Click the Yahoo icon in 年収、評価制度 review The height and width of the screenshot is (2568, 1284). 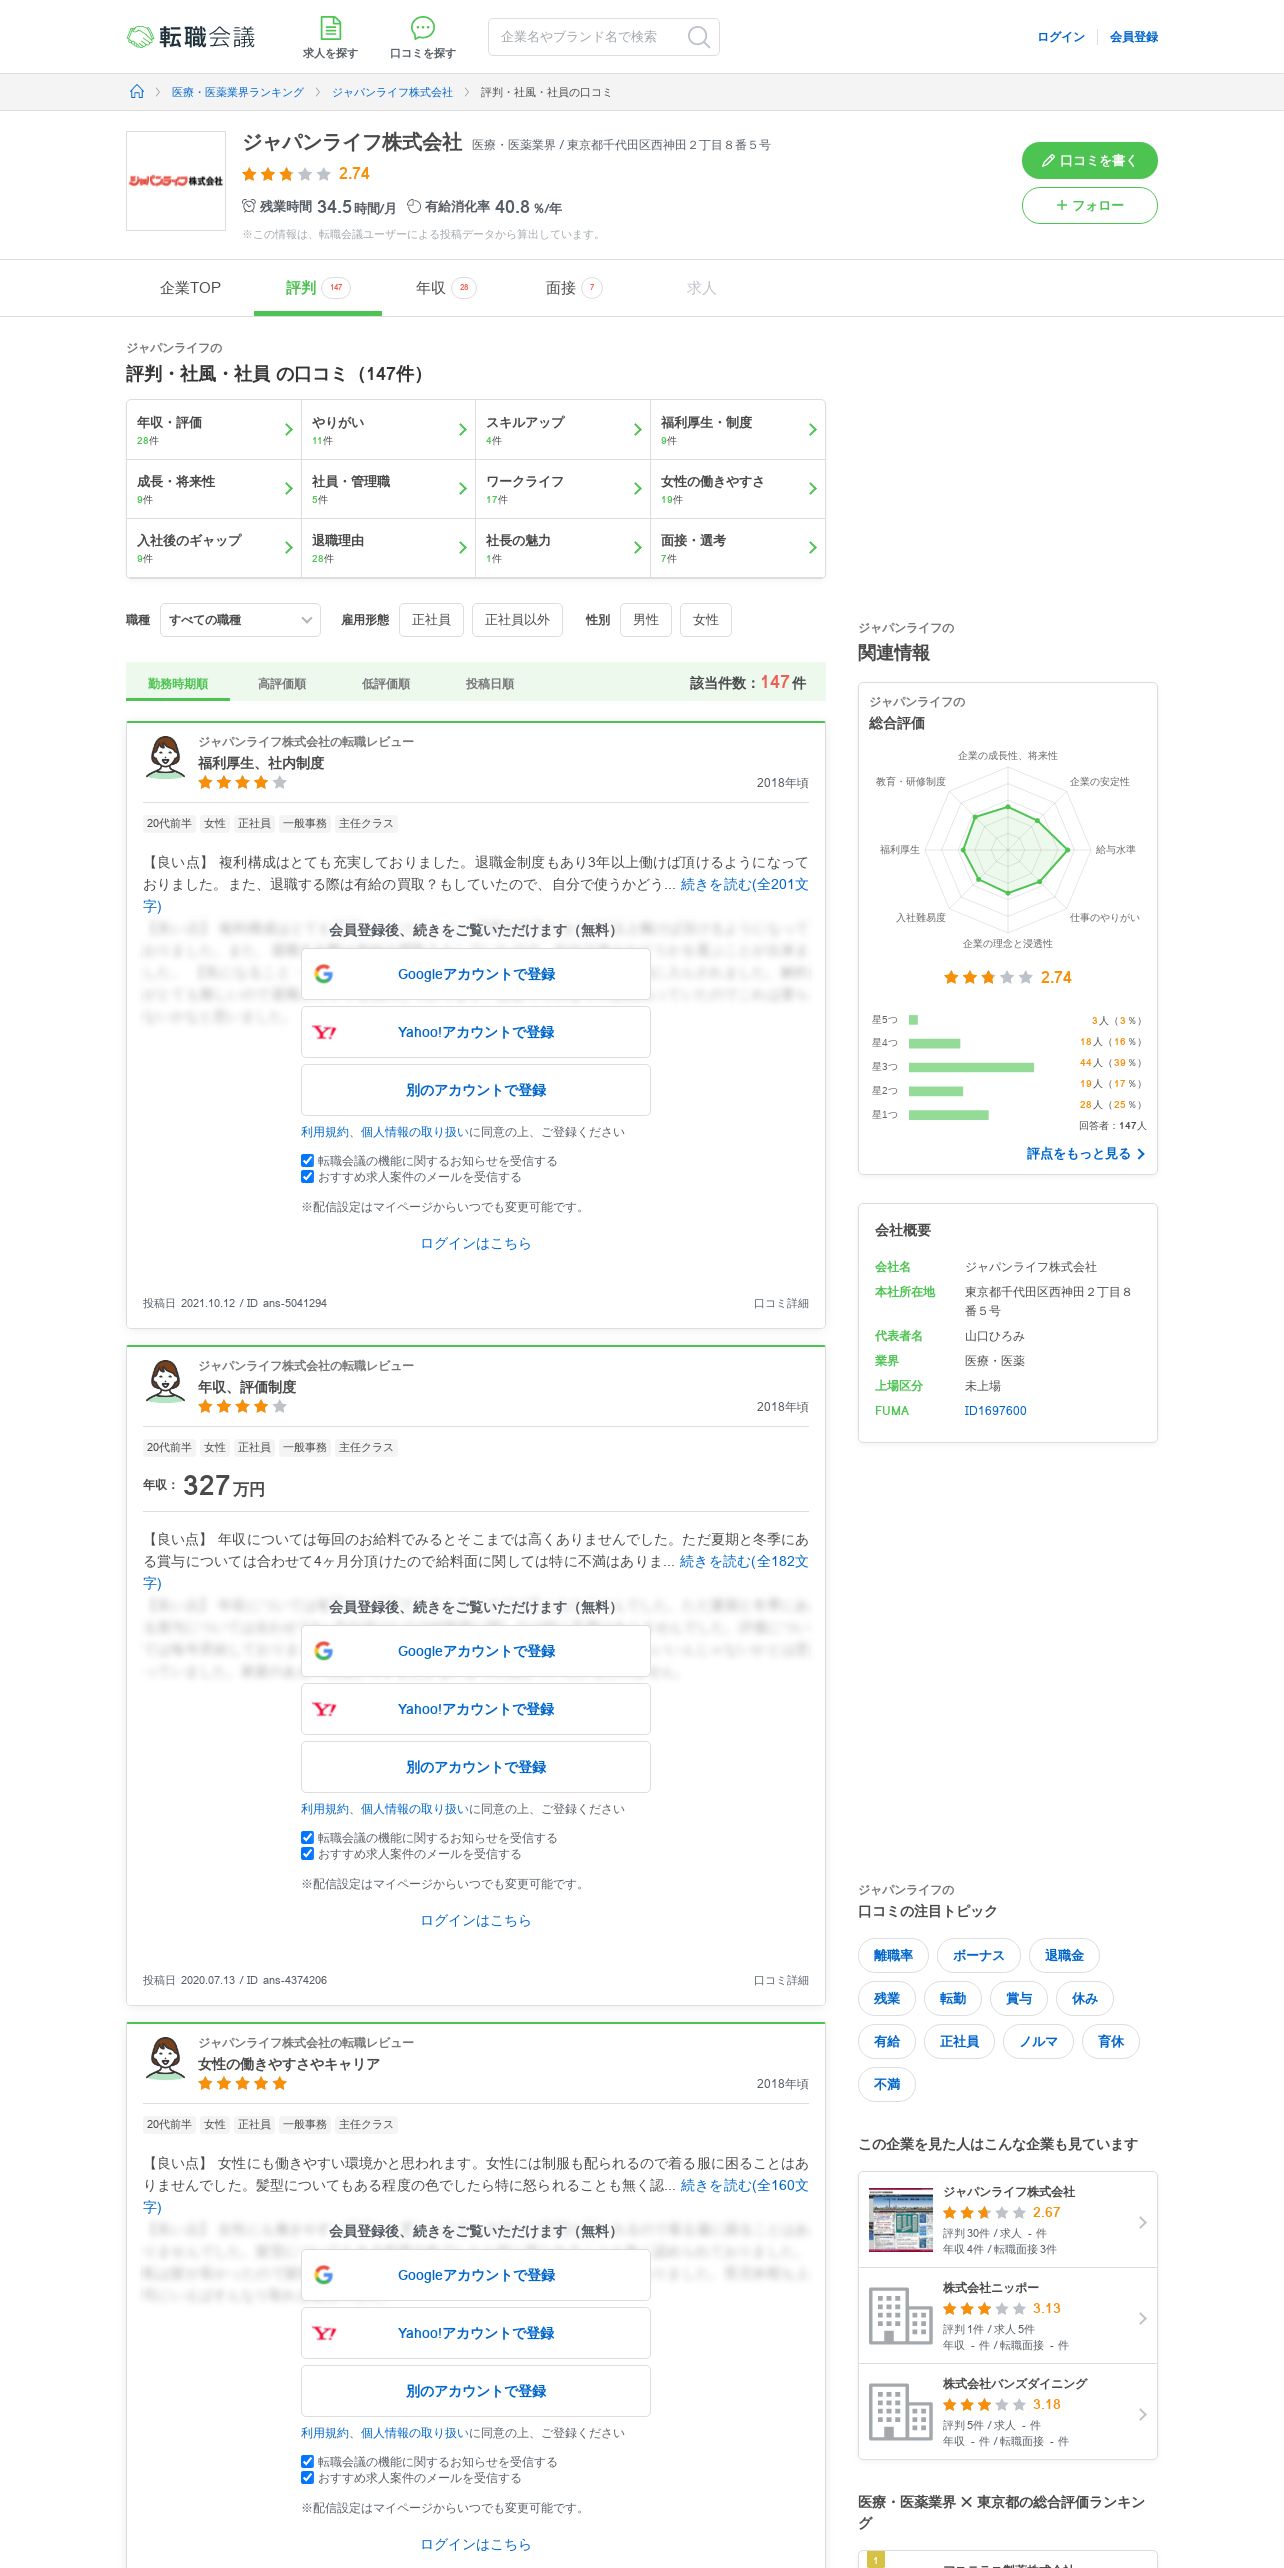pyautogui.click(x=323, y=1709)
